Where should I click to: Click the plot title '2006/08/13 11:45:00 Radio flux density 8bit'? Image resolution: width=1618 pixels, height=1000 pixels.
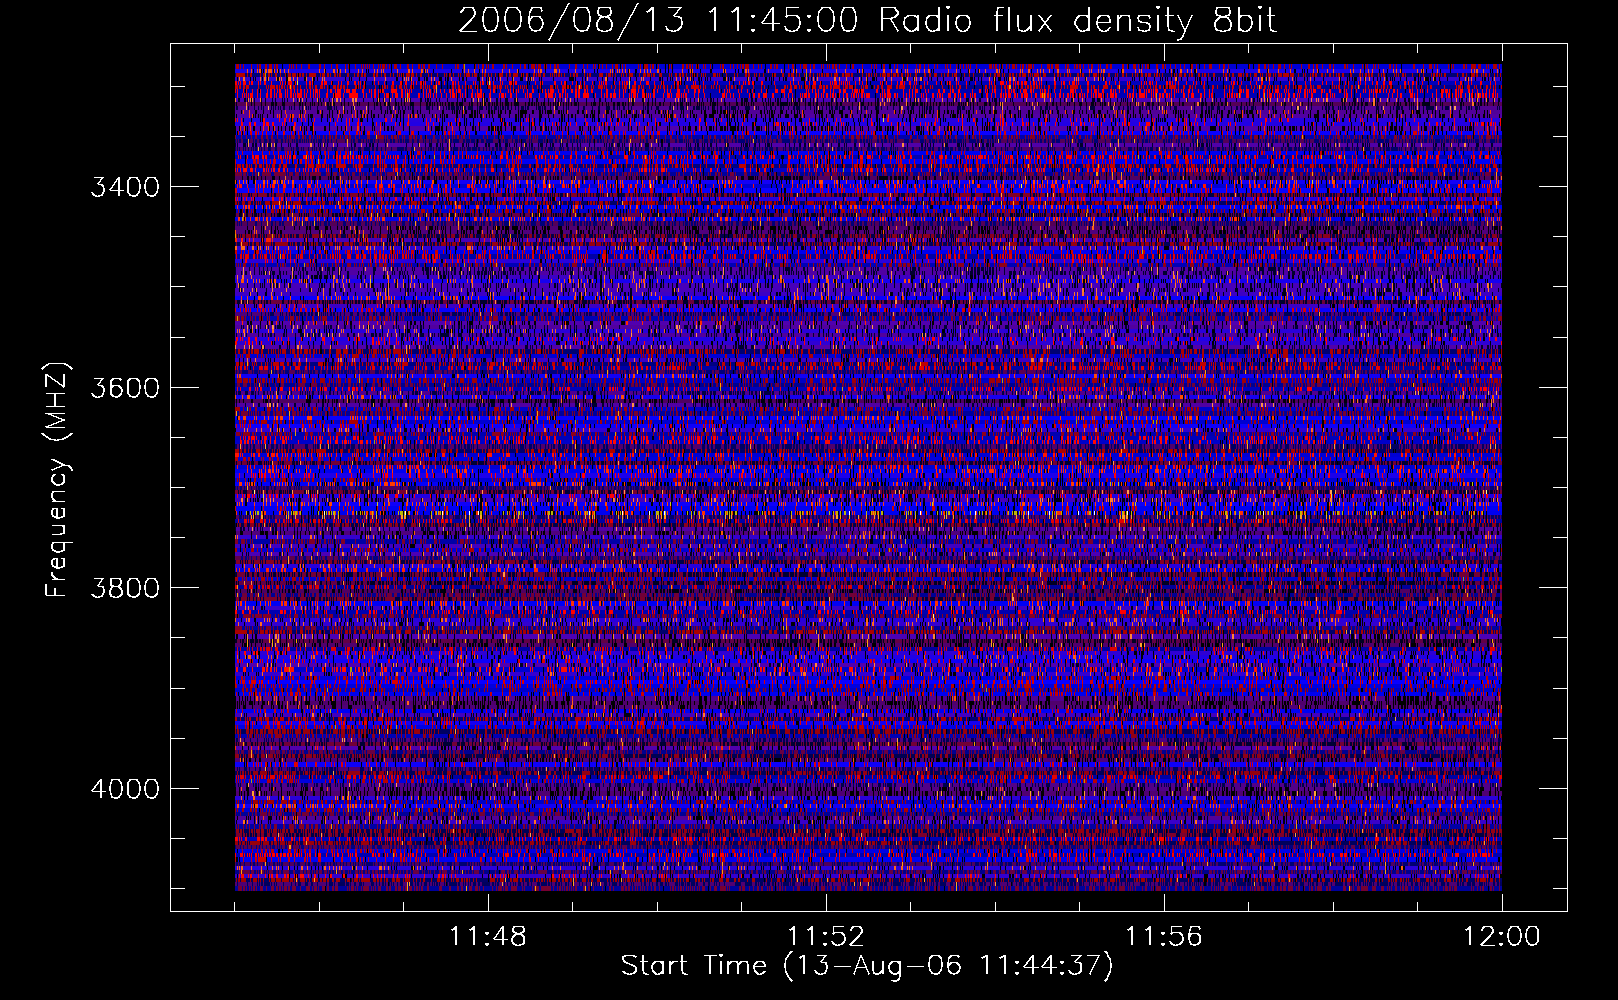(867, 20)
